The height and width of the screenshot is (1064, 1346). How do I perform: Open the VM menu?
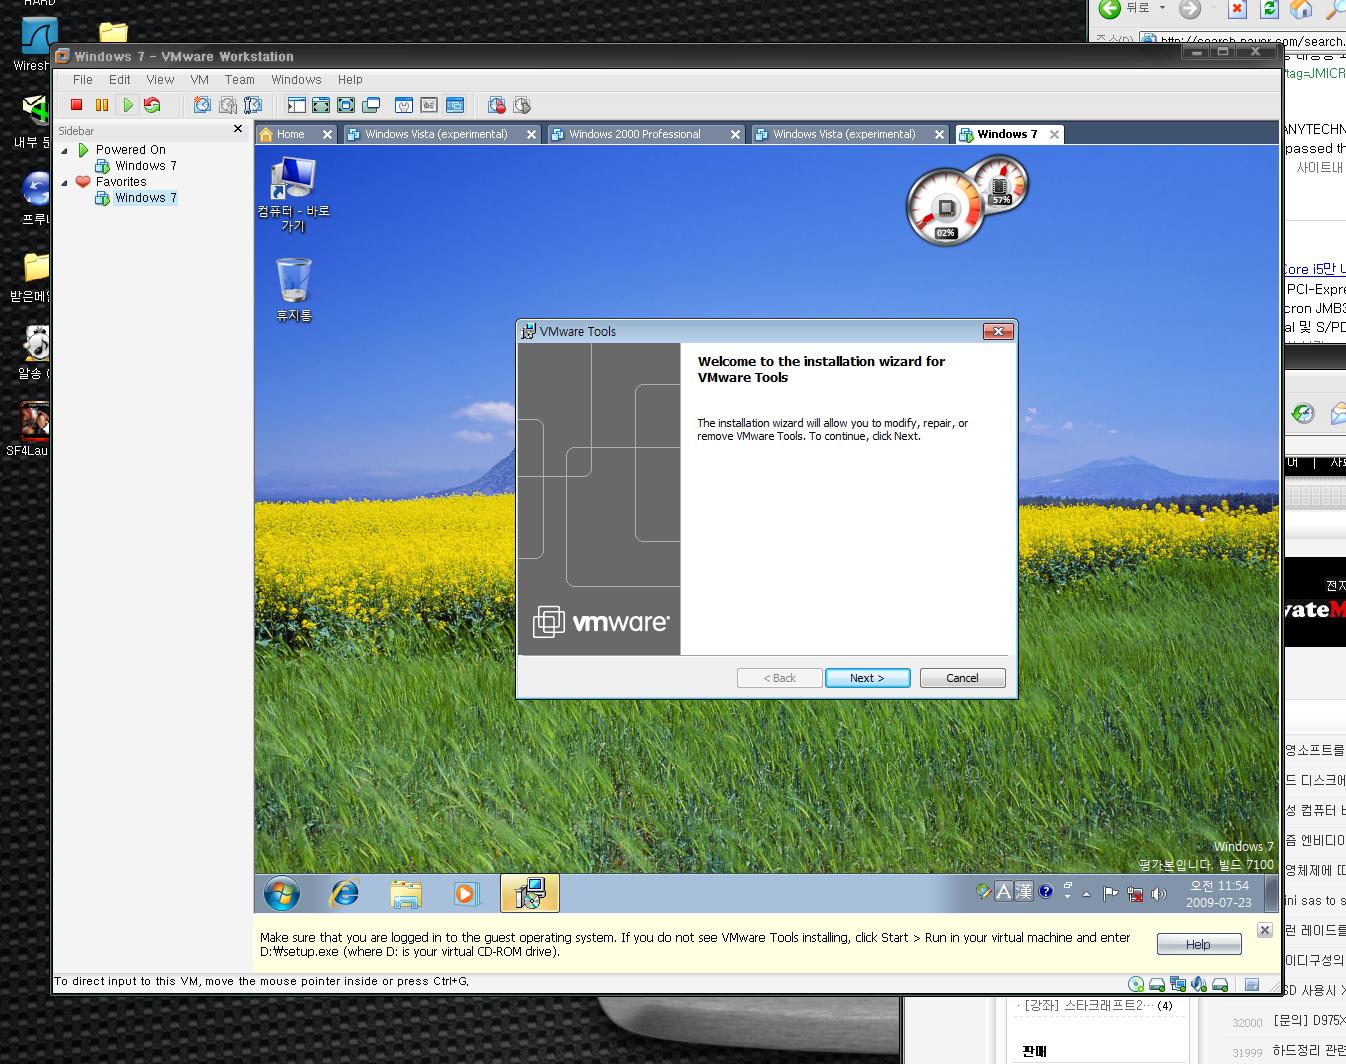pyautogui.click(x=200, y=80)
